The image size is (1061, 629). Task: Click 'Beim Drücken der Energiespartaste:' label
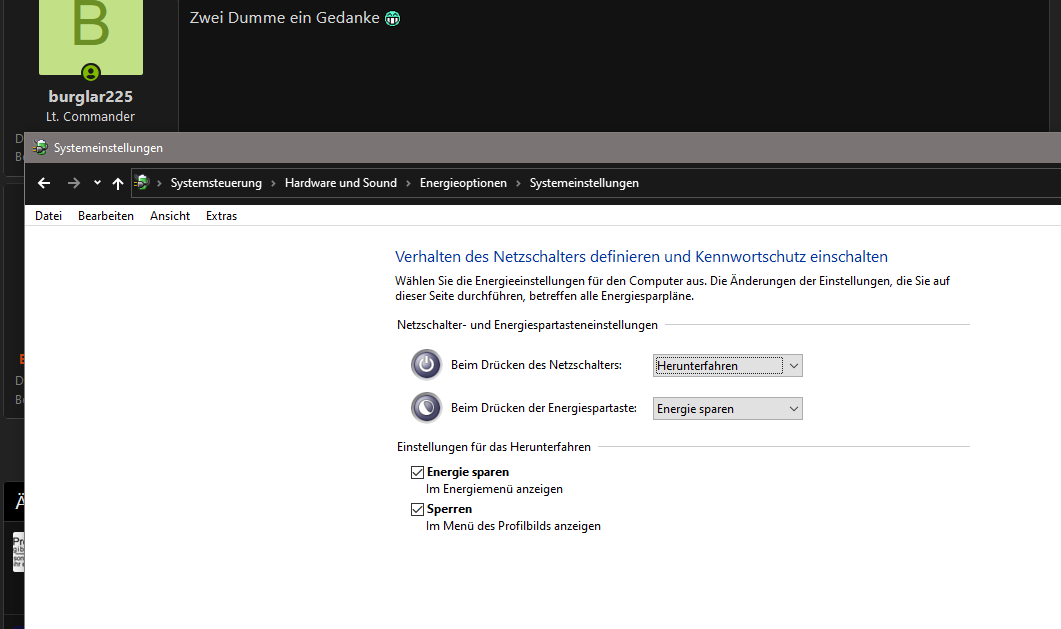543,408
